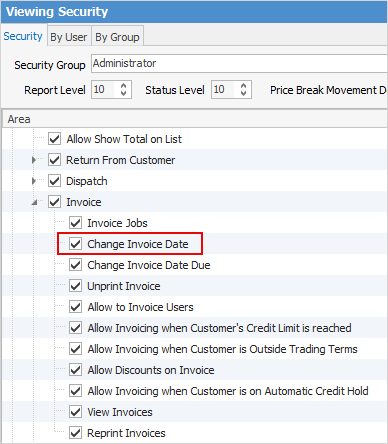Image resolution: width=388 pixels, height=444 pixels.
Task: Click the Status Level value field
Action: 224,89
